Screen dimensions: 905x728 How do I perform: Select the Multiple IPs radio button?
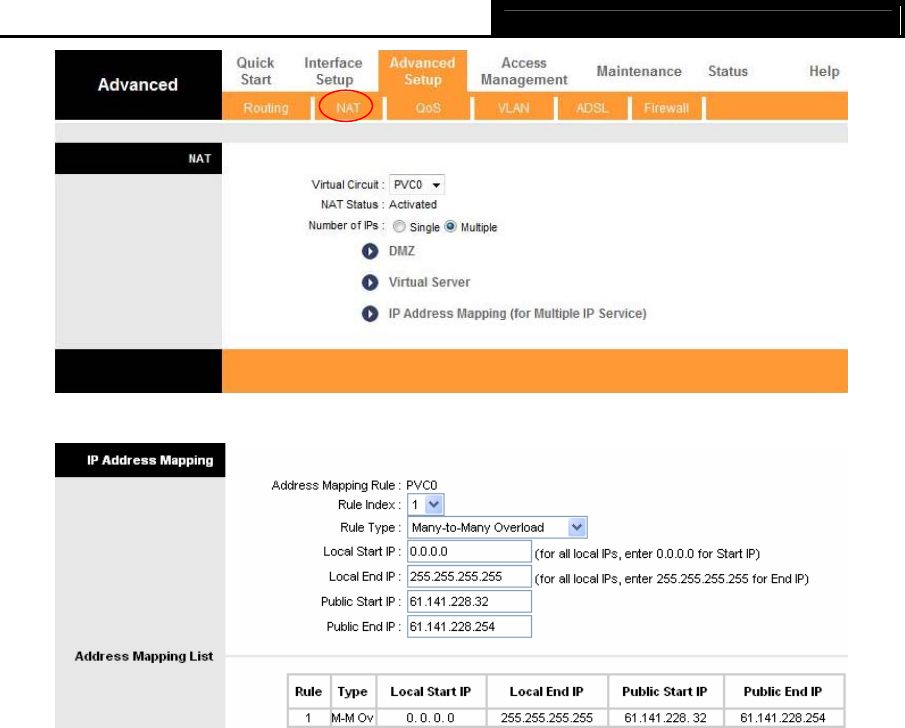(x=451, y=227)
